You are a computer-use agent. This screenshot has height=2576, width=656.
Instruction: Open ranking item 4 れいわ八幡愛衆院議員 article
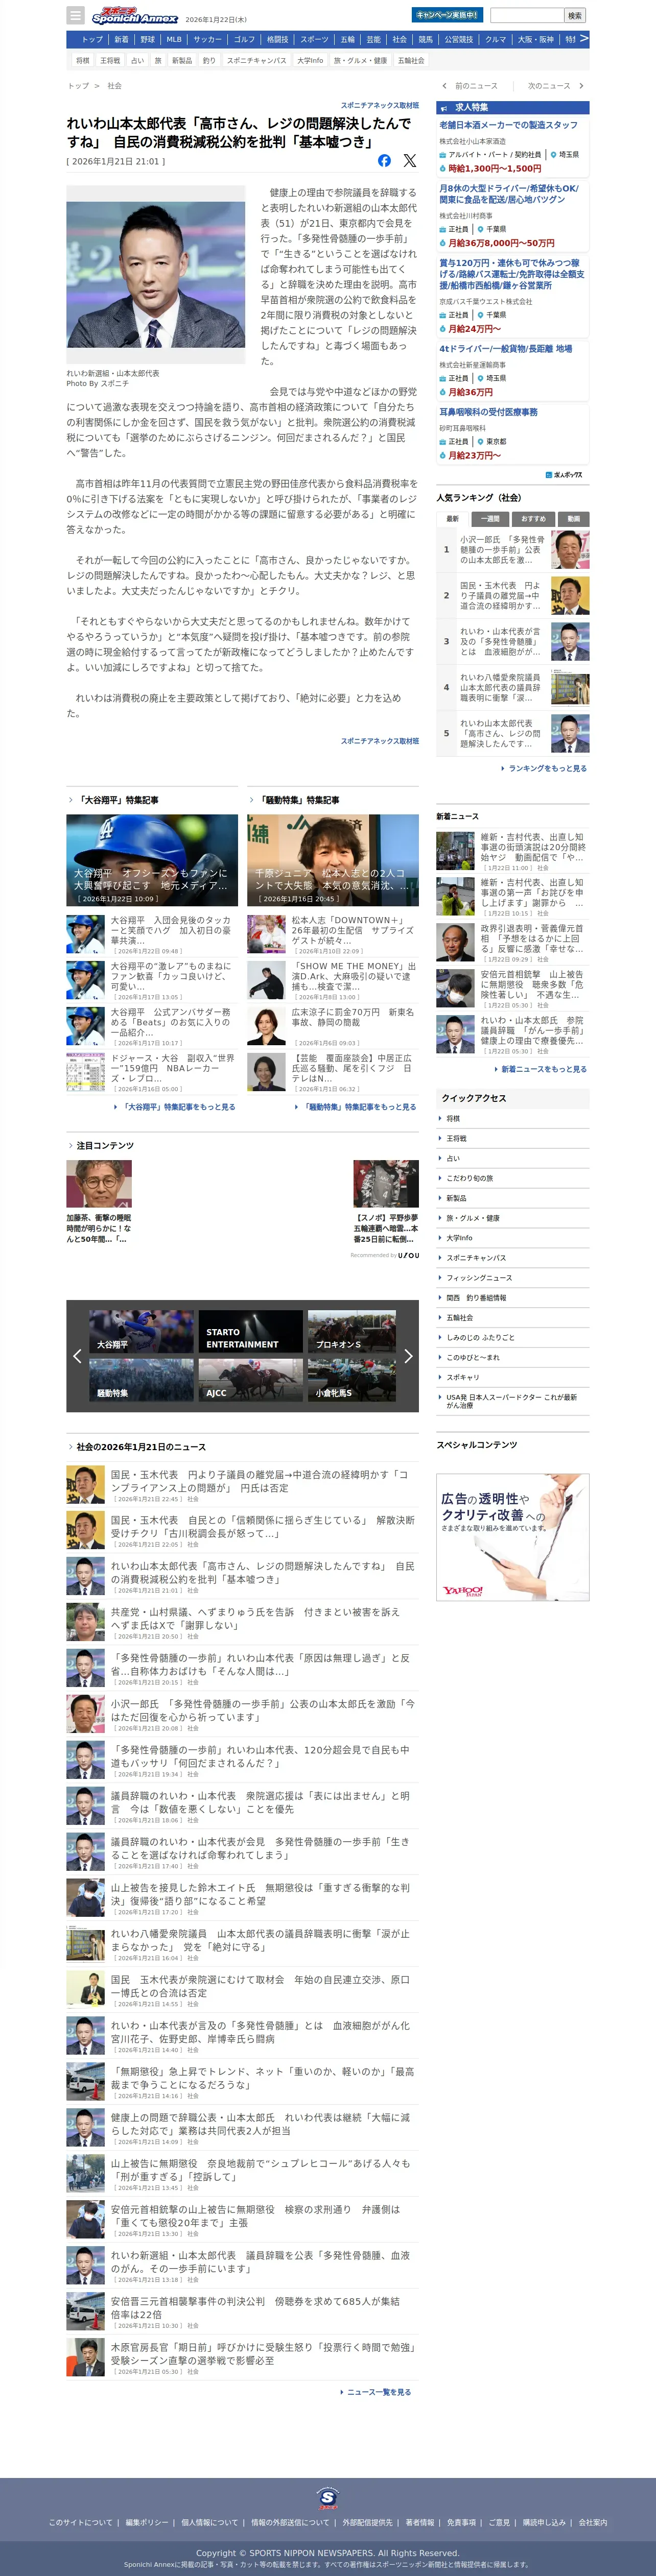click(x=512, y=687)
